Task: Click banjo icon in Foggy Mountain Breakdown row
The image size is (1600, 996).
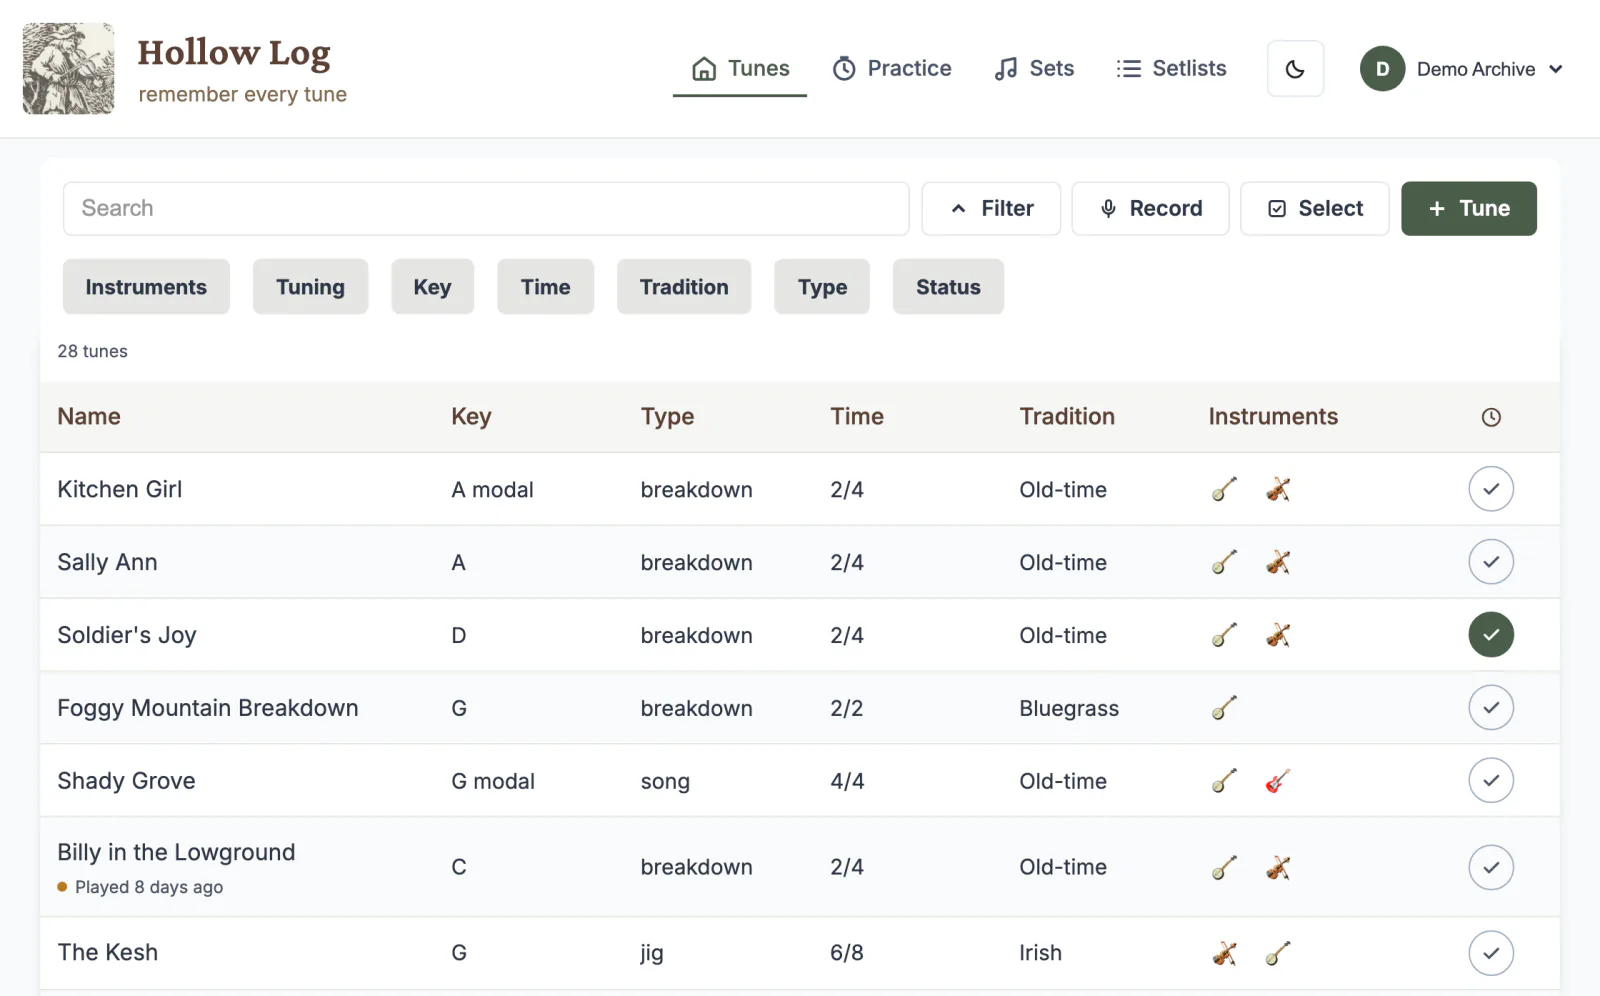Action: click(x=1224, y=708)
